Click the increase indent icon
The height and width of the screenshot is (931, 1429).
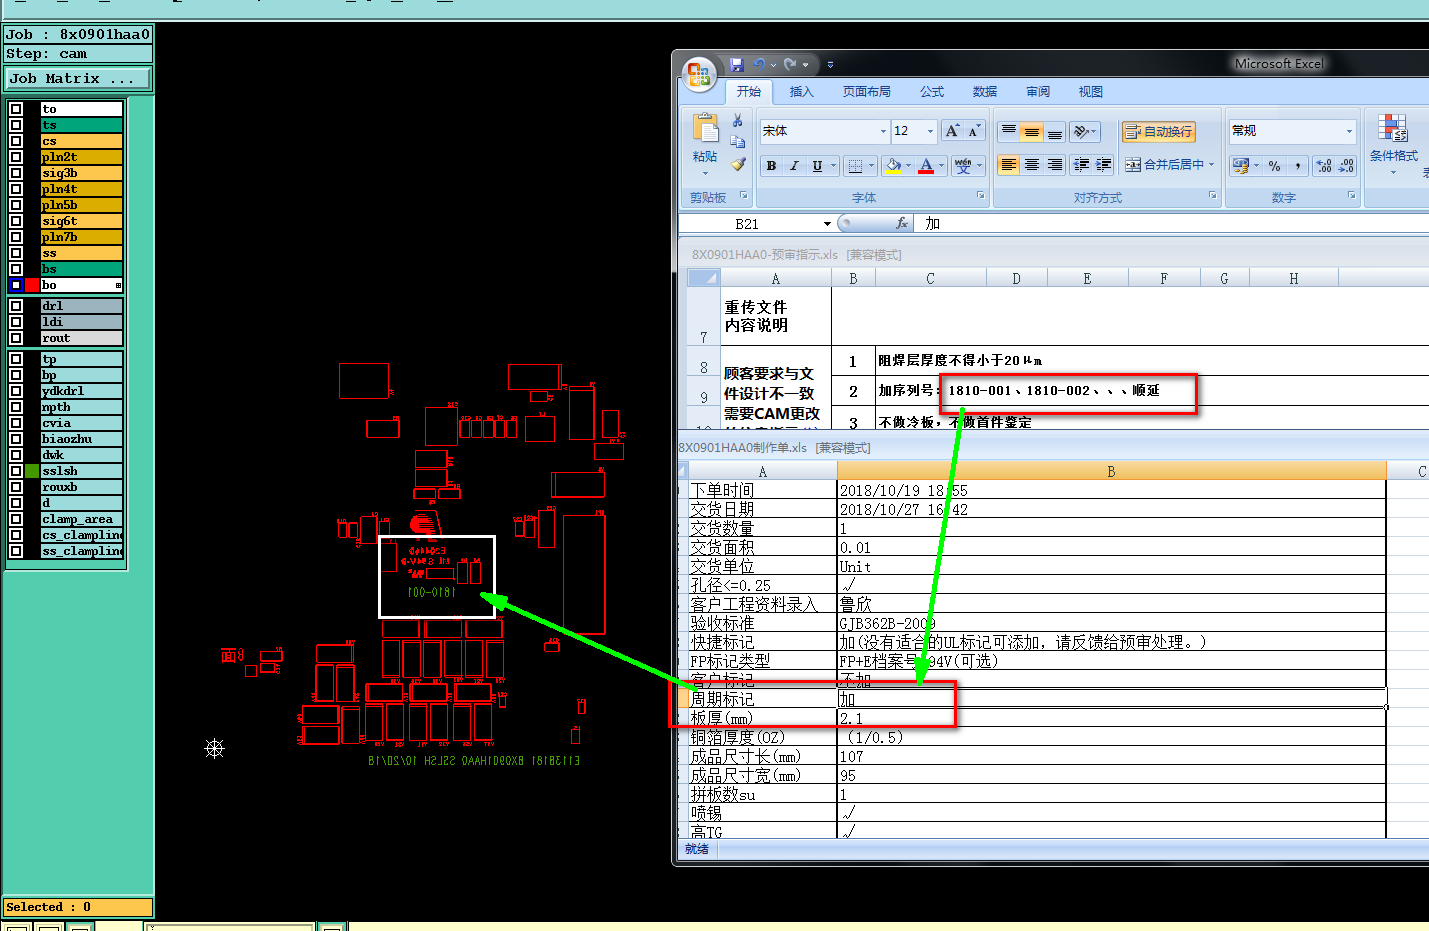tap(1103, 165)
